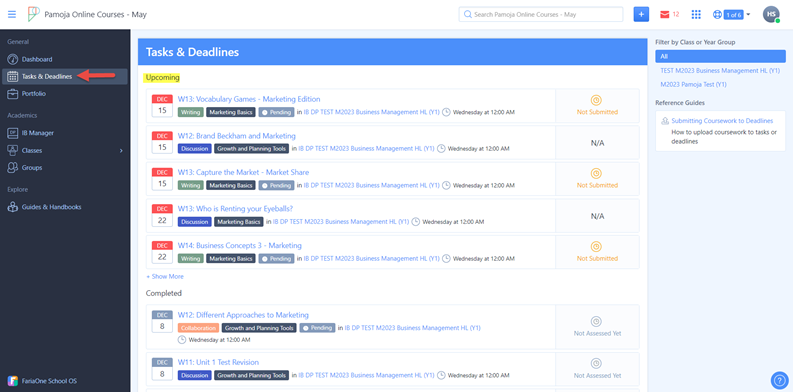
Task: Click class link in Who is Renting row
Action: click(341, 222)
